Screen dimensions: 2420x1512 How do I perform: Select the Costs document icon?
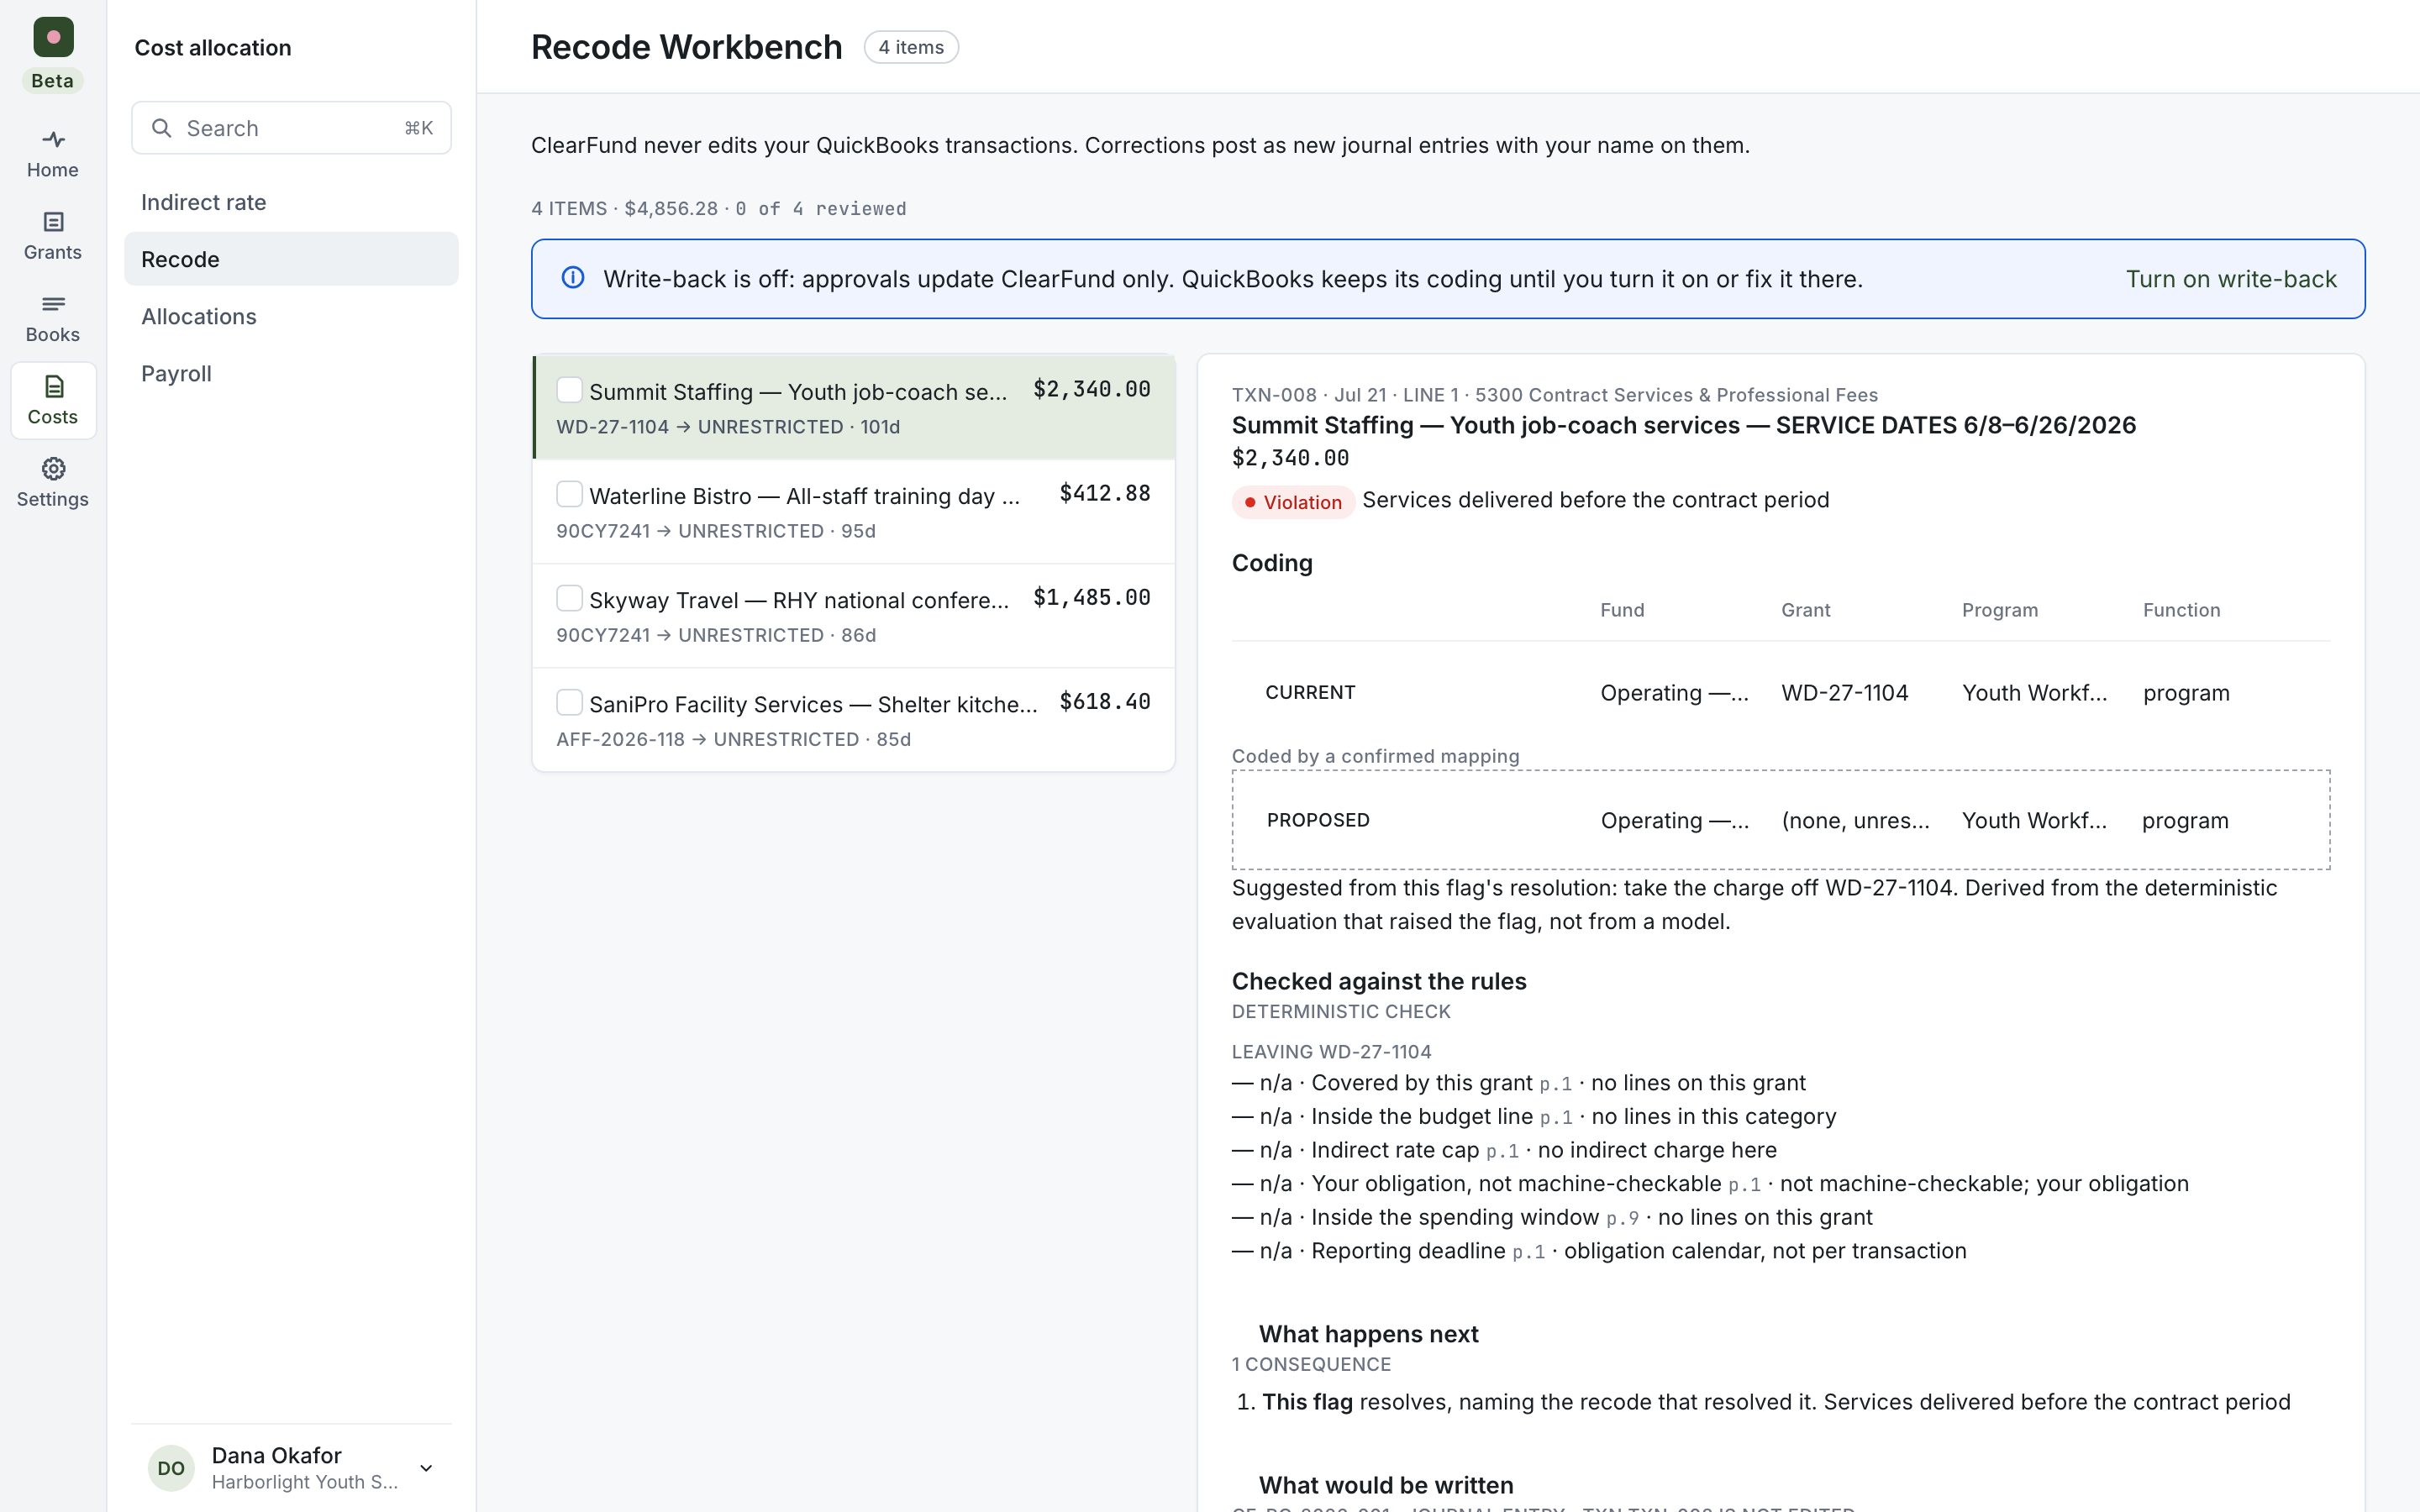tap(53, 386)
